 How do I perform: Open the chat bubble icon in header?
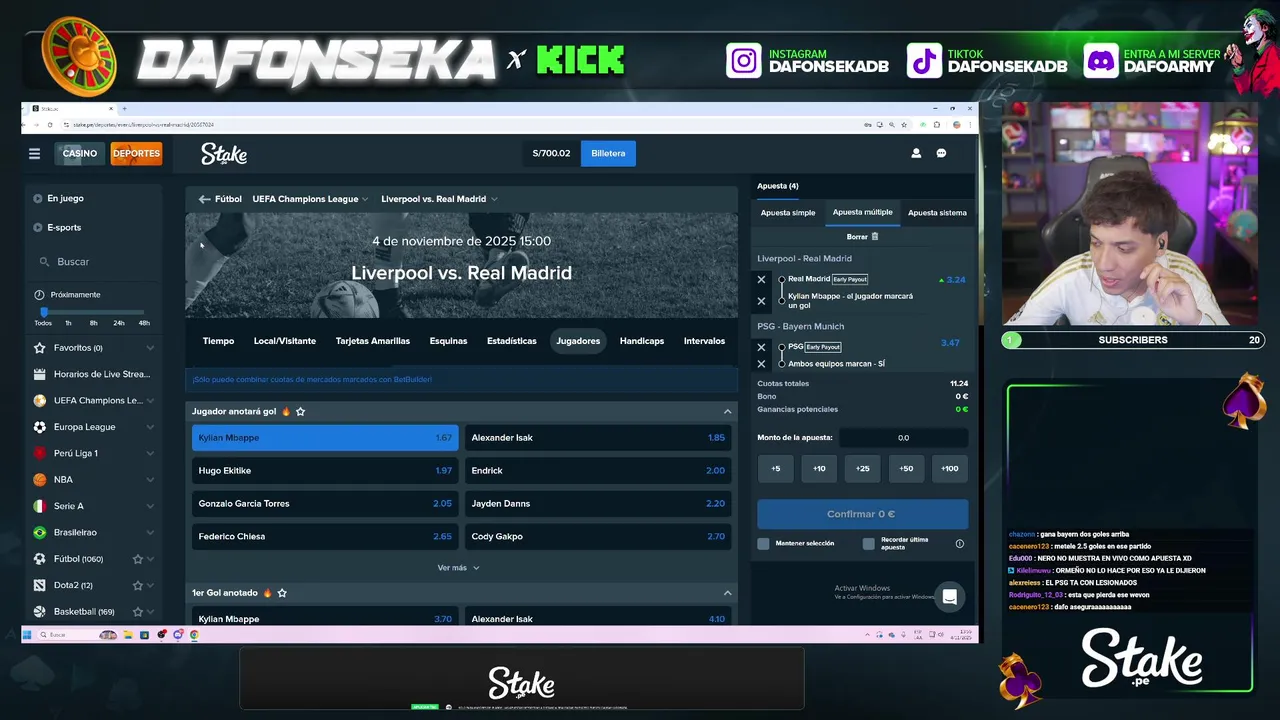pyautogui.click(x=941, y=153)
